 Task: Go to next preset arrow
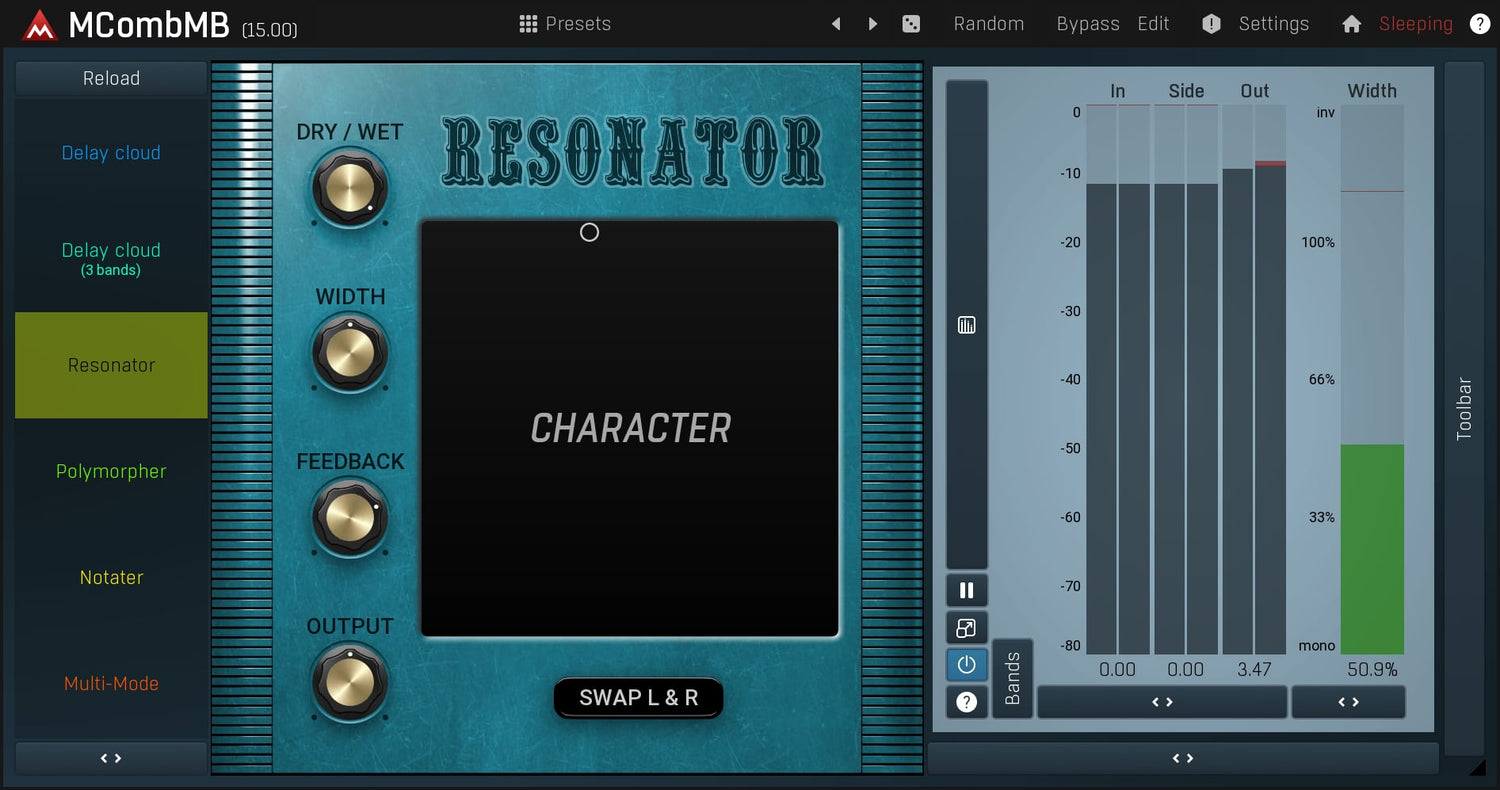tap(873, 24)
